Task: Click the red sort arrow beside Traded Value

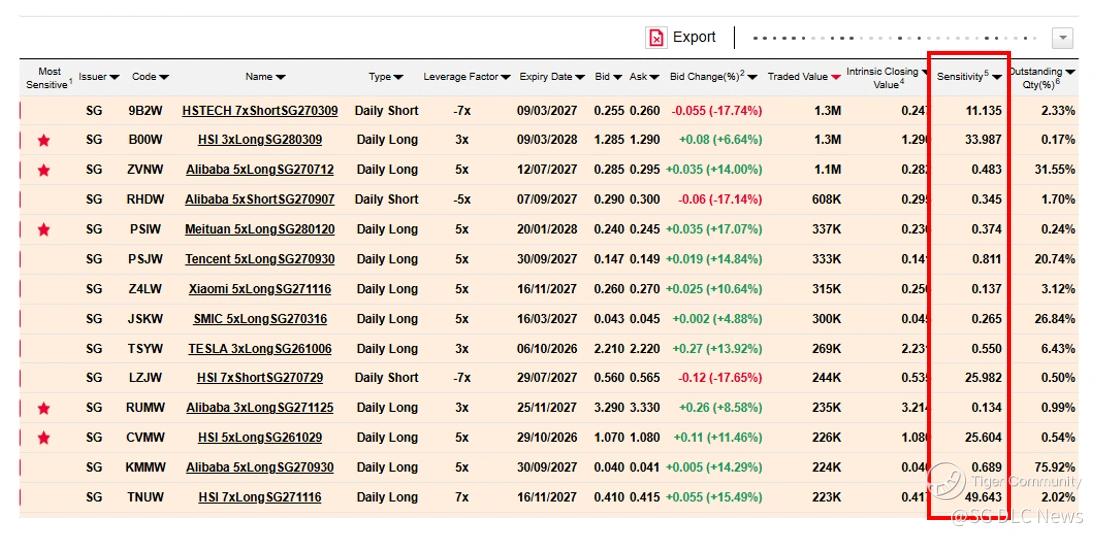Action: (x=835, y=78)
